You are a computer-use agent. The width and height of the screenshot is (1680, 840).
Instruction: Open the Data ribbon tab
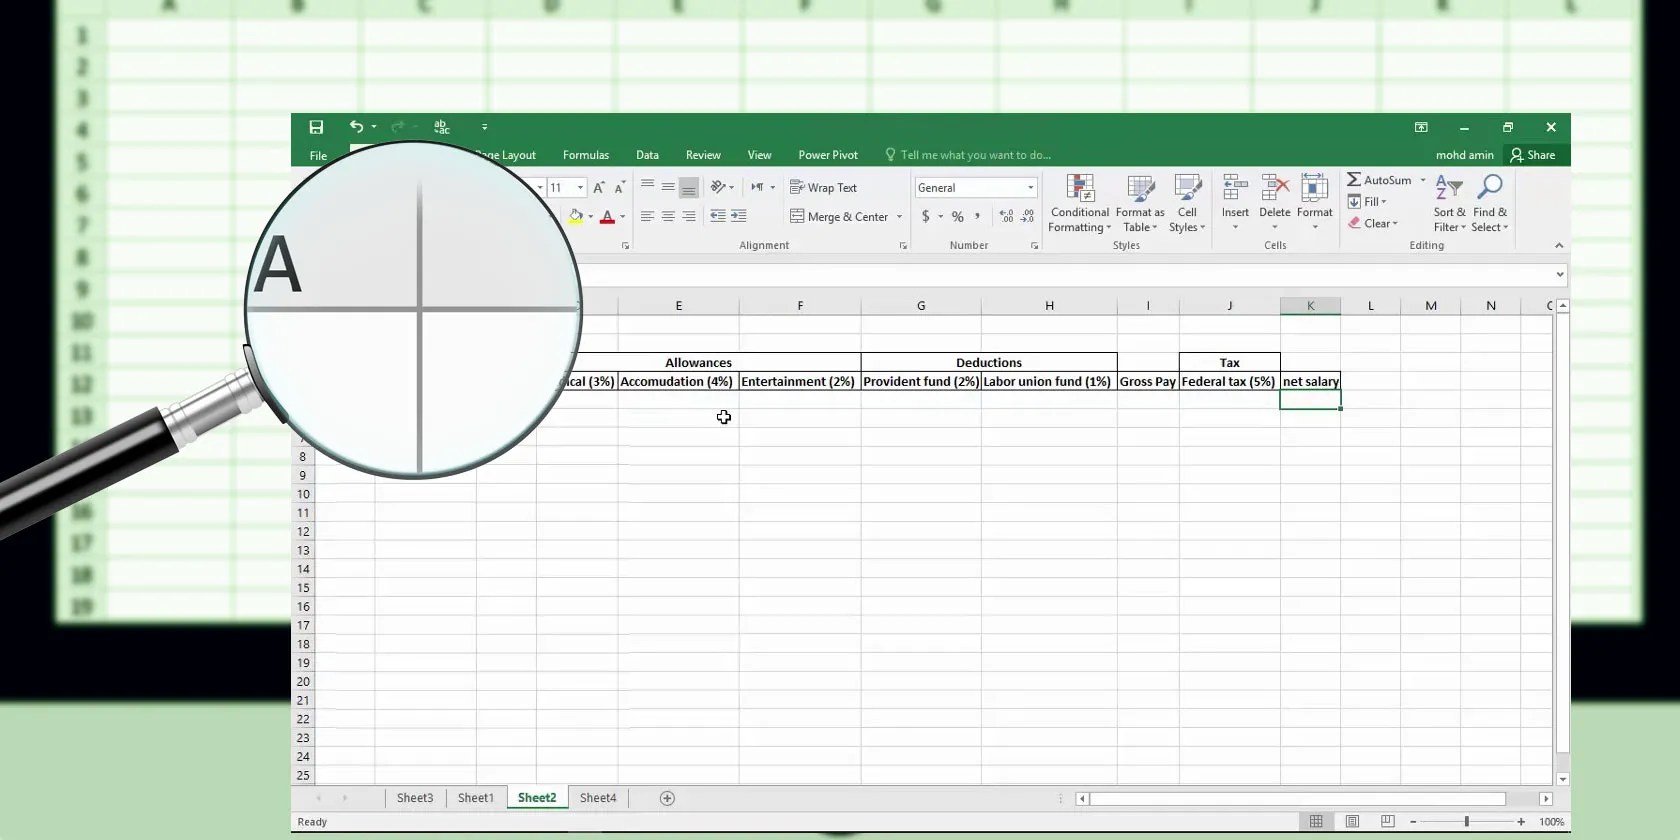point(647,155)
